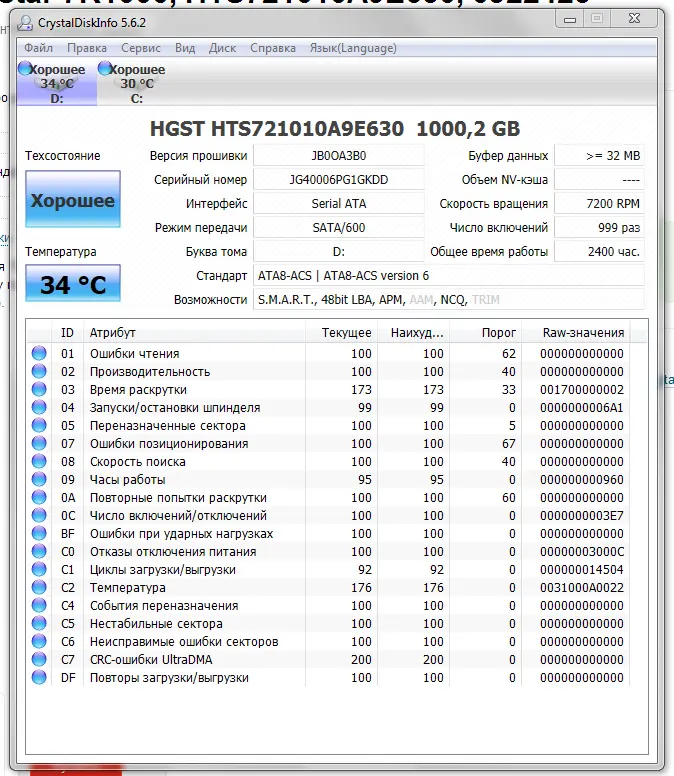Open the Правка menu
This screenshot has width=674, height=776.
pos(87,48)
